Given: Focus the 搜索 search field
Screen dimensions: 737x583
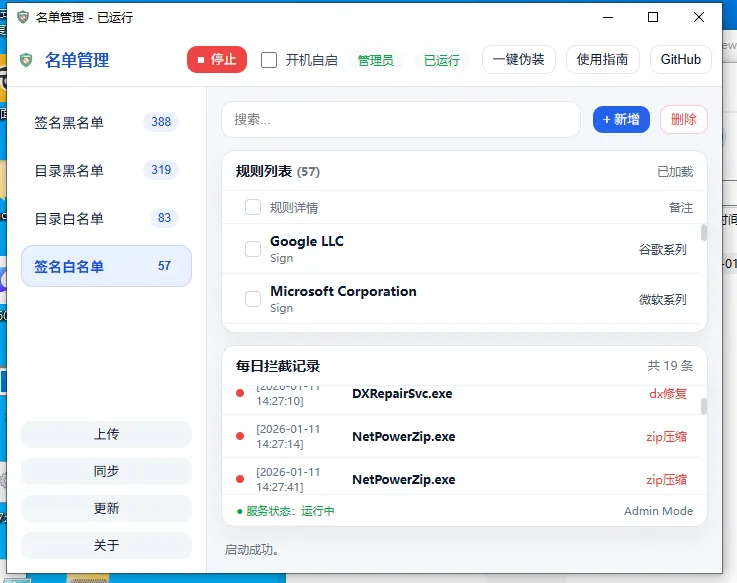Looking at the screenshot, I should tap(400, 119).
